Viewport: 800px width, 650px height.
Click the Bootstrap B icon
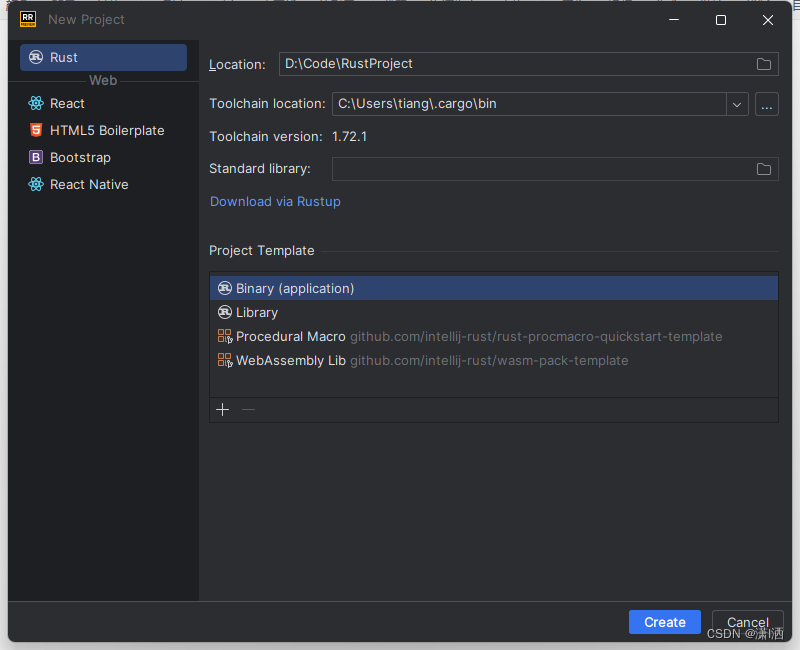coord(36,158)
